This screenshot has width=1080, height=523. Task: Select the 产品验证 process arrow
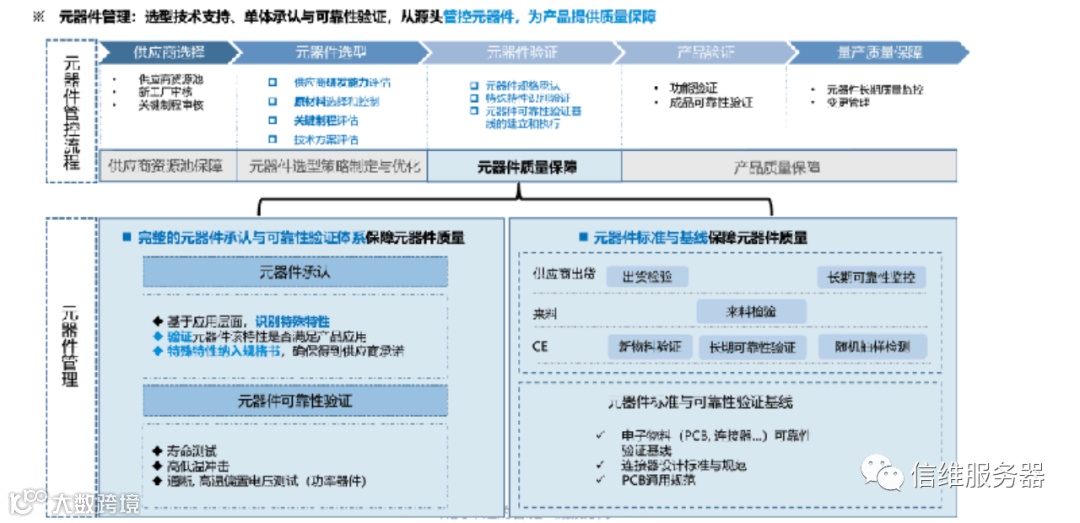pyautogui.click(x=706, y=52)
